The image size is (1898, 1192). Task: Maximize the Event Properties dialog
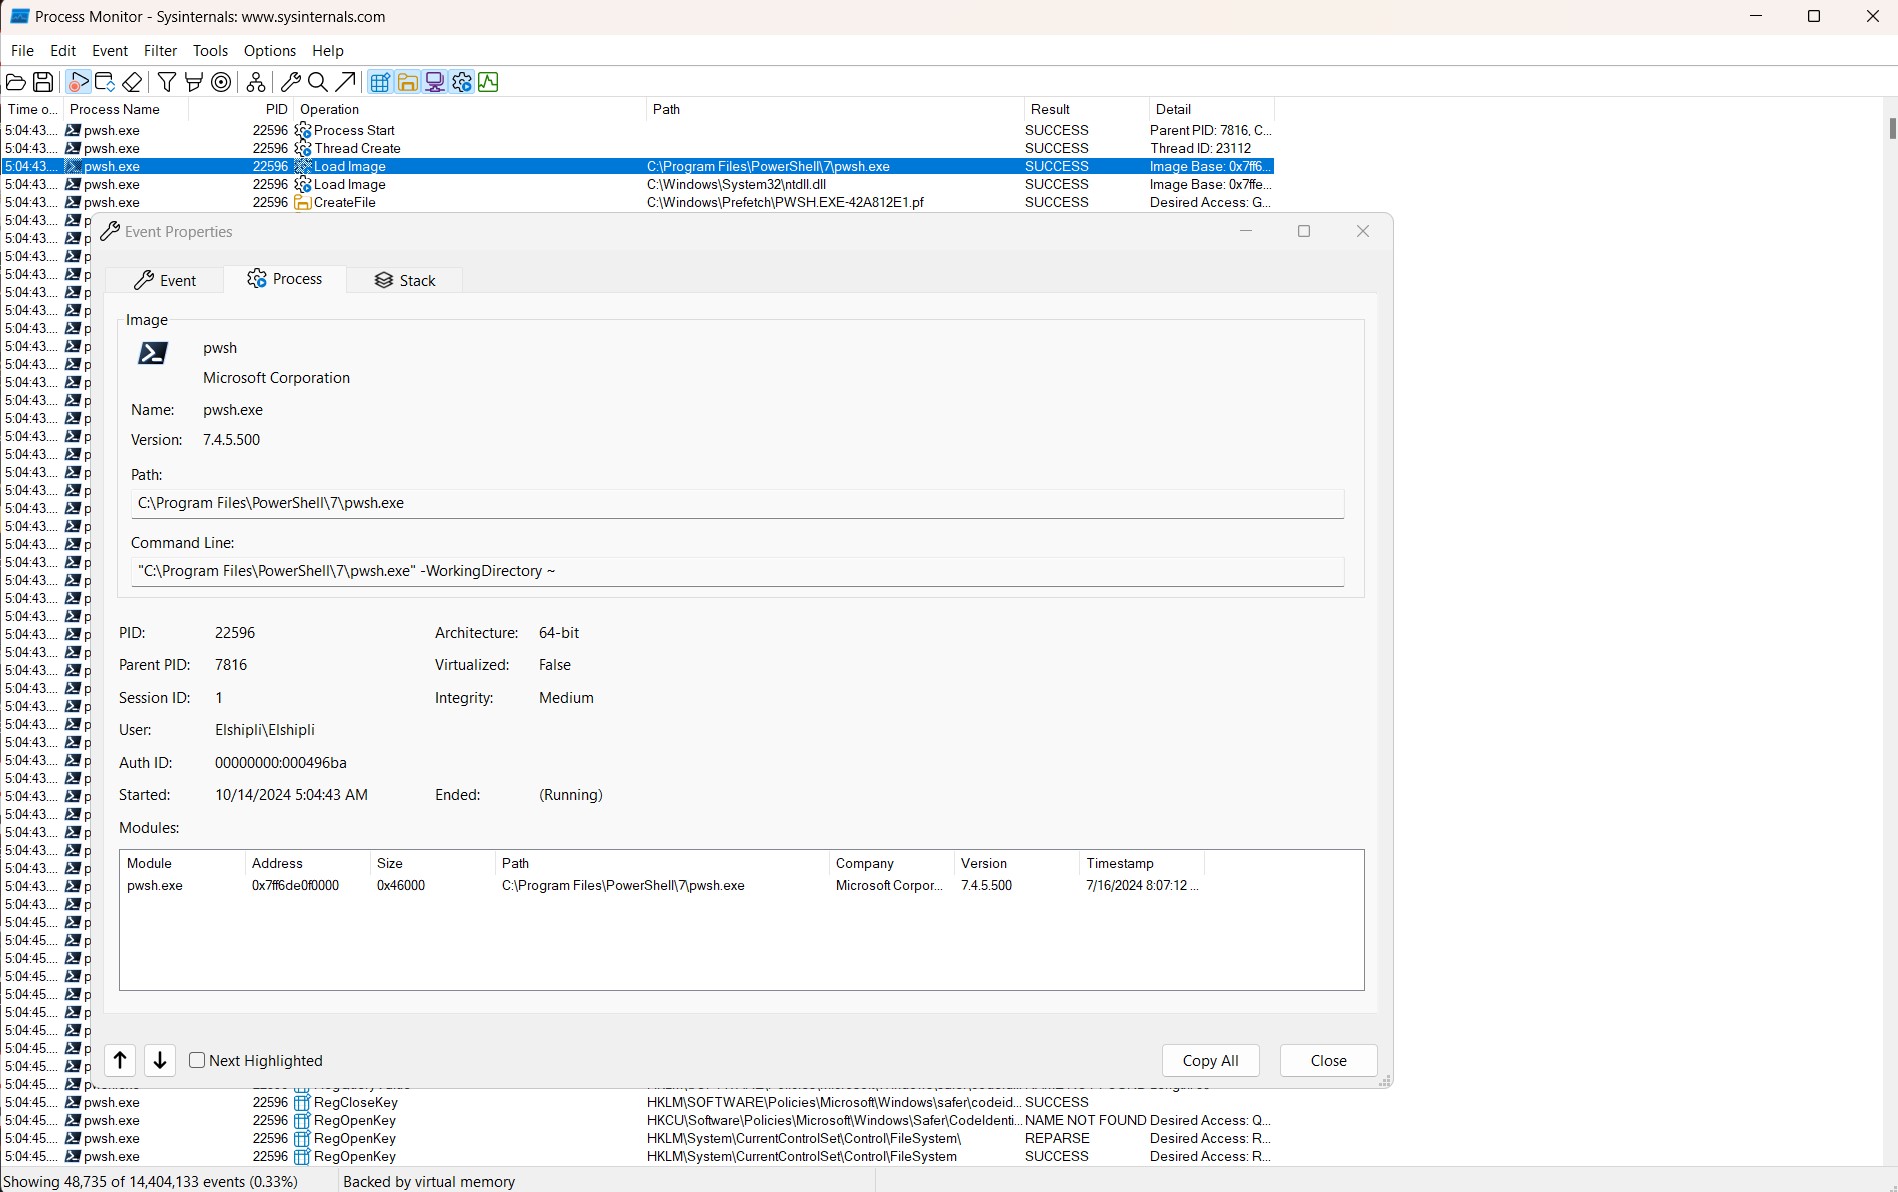tap(1304, 231)
